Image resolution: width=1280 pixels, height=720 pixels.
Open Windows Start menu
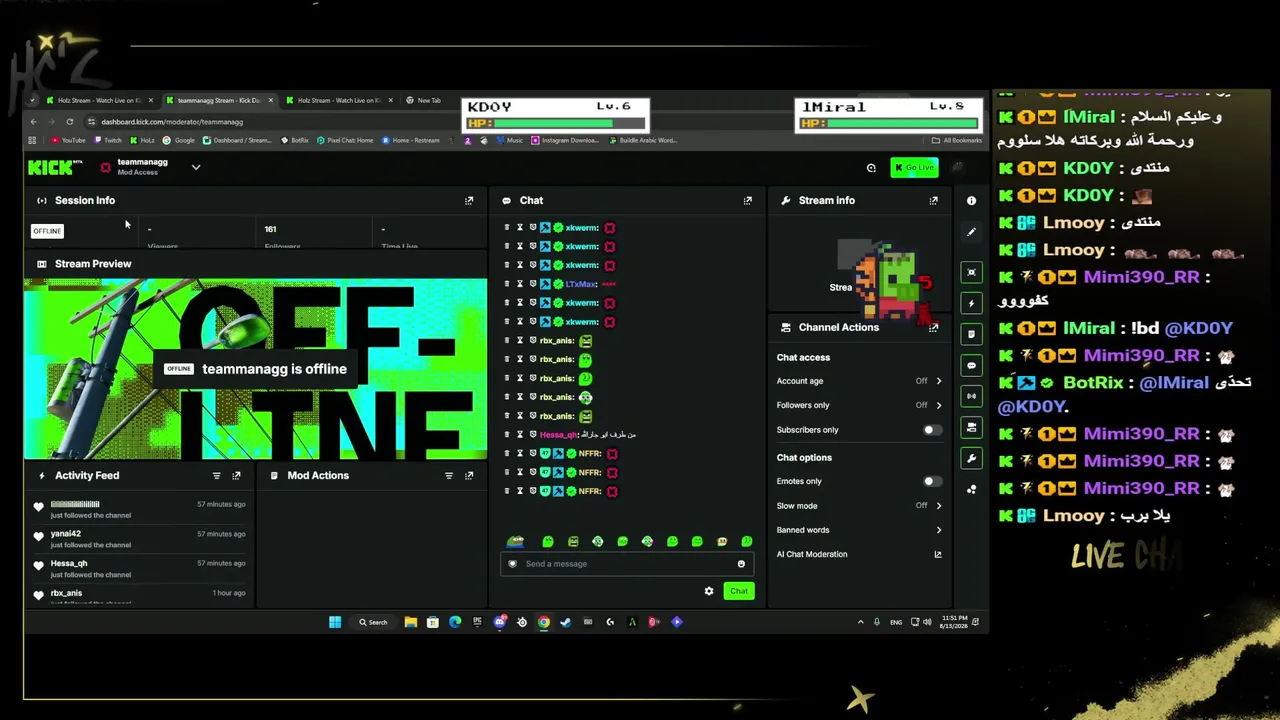coord(335,622)
